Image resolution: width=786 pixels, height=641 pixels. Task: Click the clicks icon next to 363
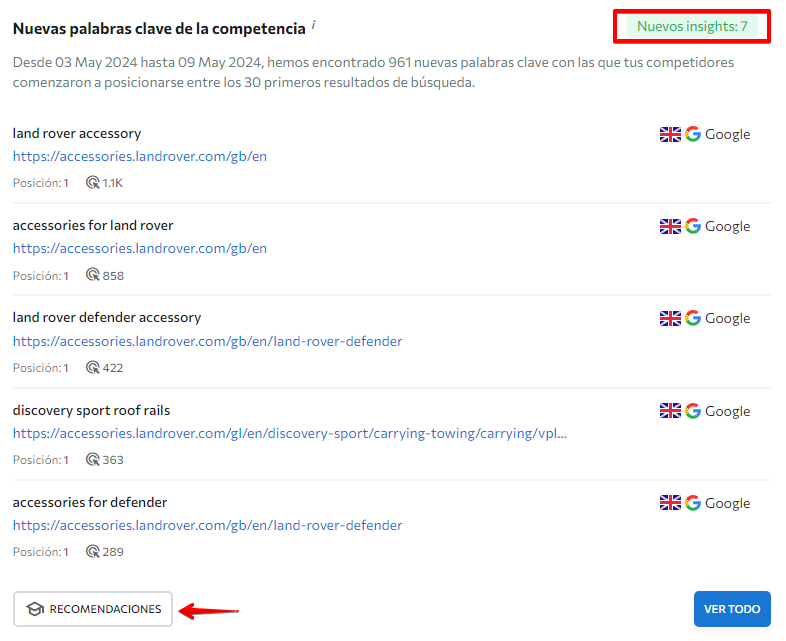[x=93, y=460]
